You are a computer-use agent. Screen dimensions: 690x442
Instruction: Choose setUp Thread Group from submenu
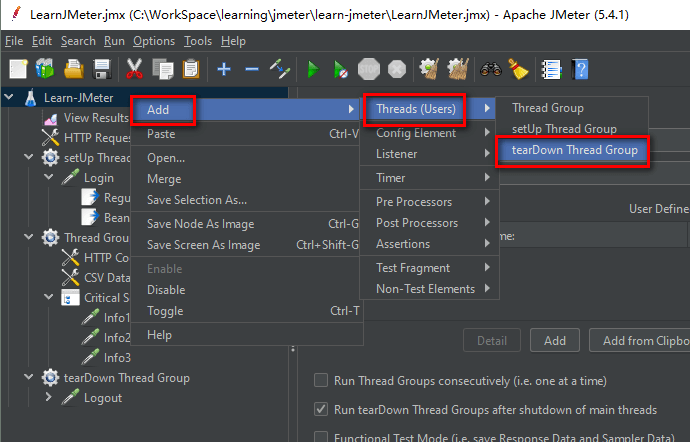click(572, 129)
